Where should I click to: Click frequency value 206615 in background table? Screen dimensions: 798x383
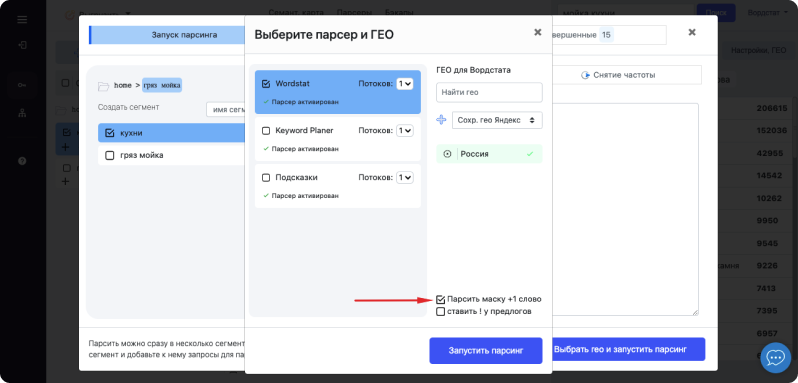[772, 108]
